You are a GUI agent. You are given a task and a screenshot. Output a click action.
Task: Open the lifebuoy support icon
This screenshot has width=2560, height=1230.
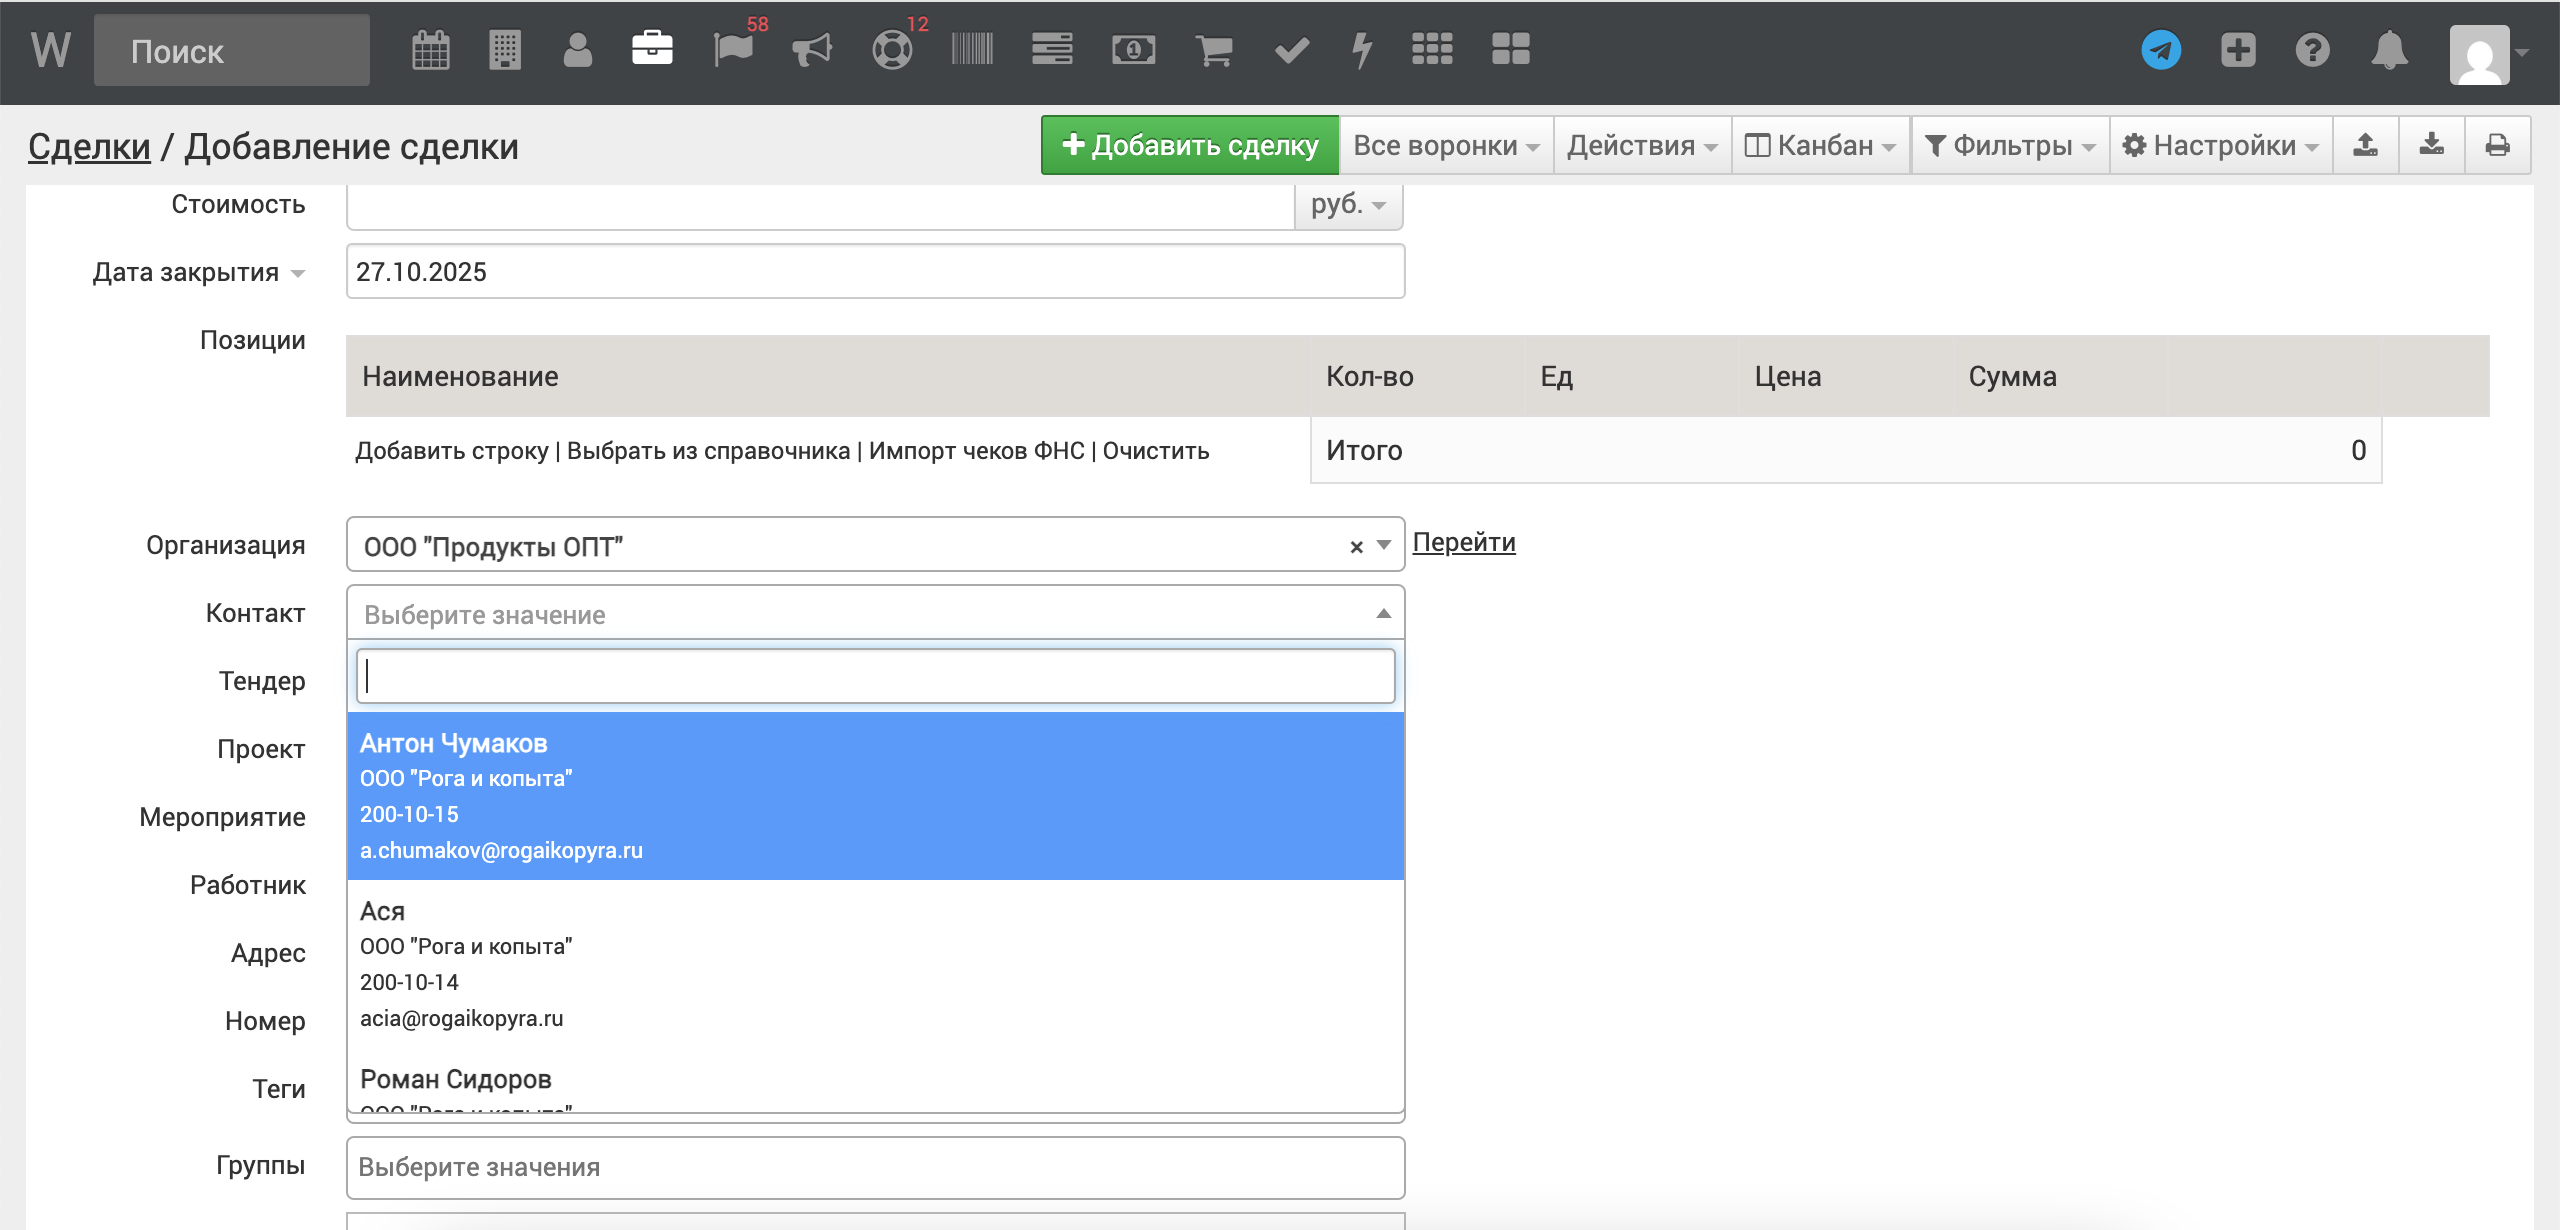click(x=892, y=50)
